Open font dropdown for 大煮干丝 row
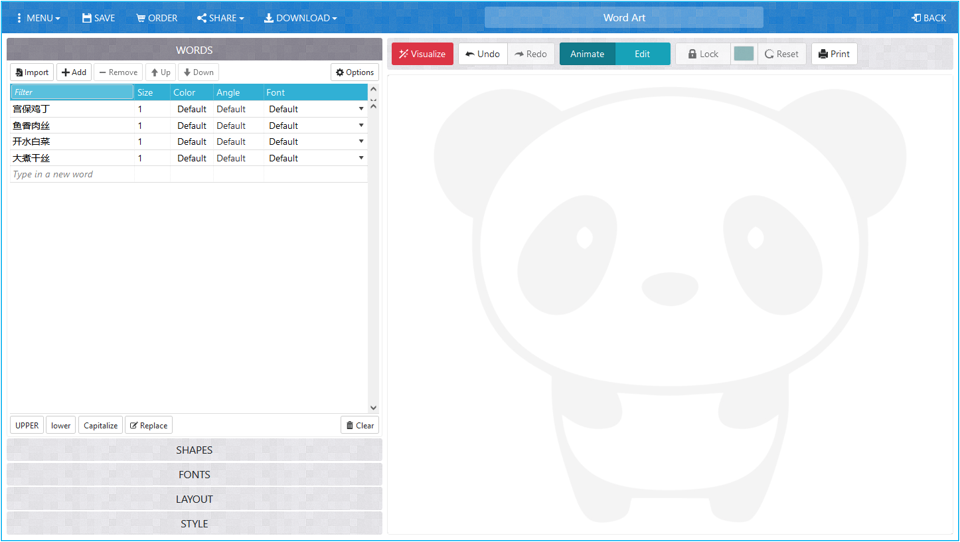Screen dimensions: 960x542 point(361,157)
